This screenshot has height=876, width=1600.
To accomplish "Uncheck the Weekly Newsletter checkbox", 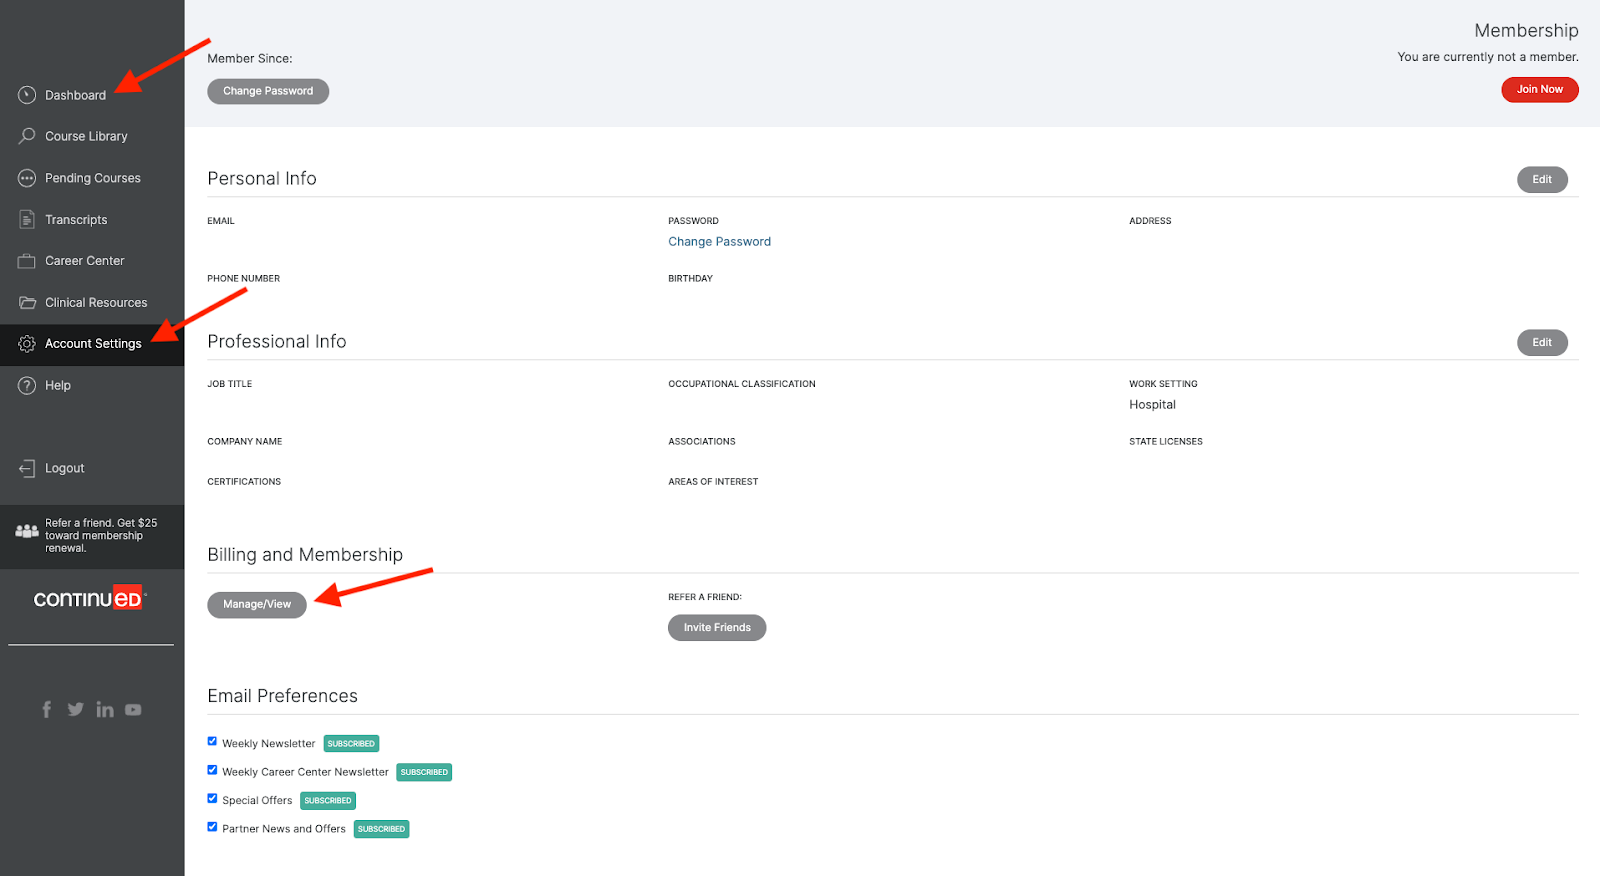I will pos(212,742).
